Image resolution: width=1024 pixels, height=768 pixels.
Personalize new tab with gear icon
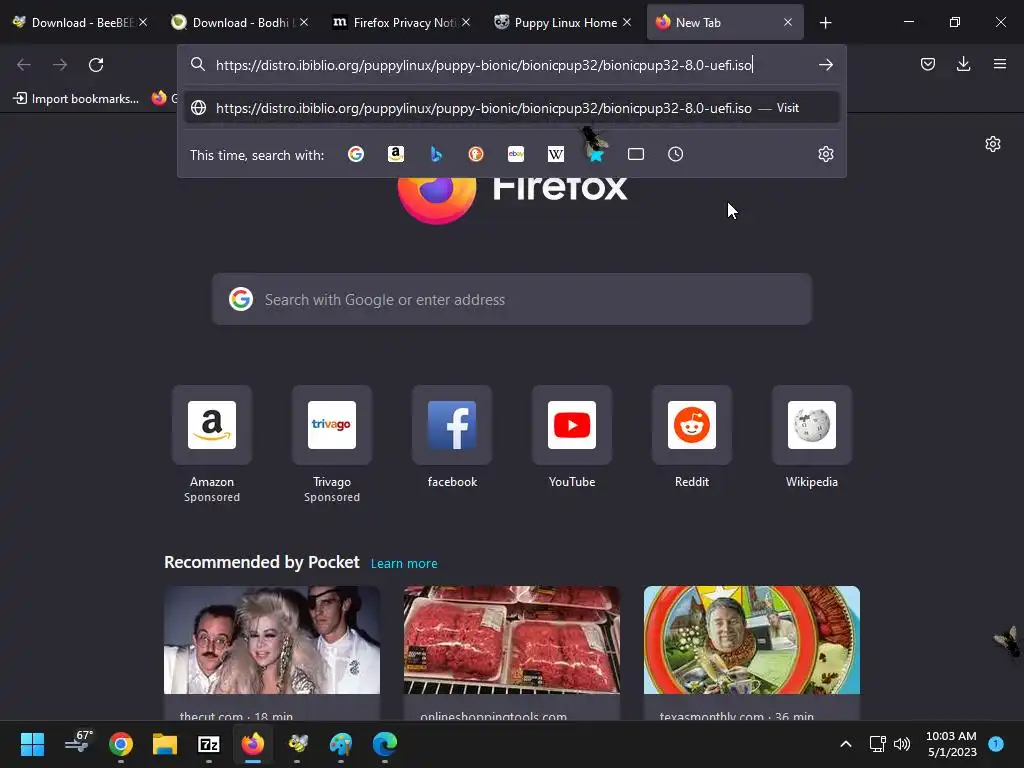993,144
